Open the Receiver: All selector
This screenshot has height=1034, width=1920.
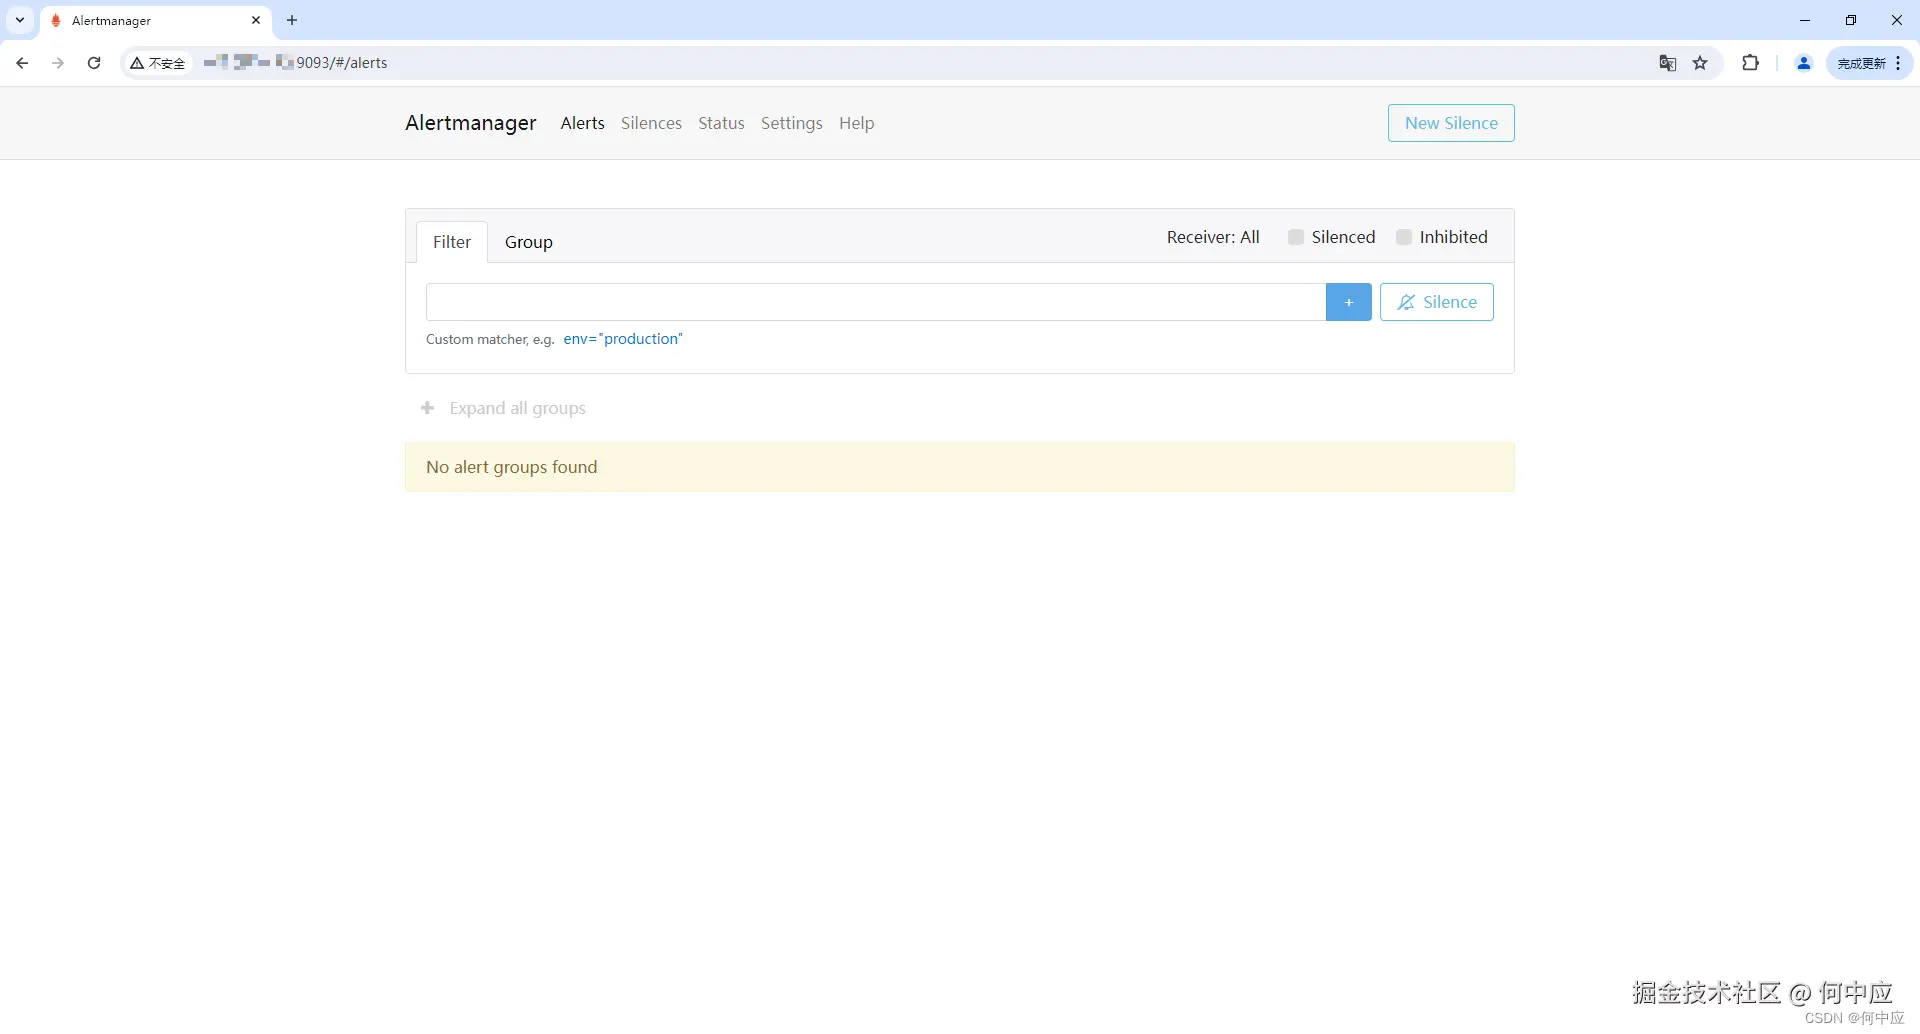pyautogui.click(x=1213, y=237)
